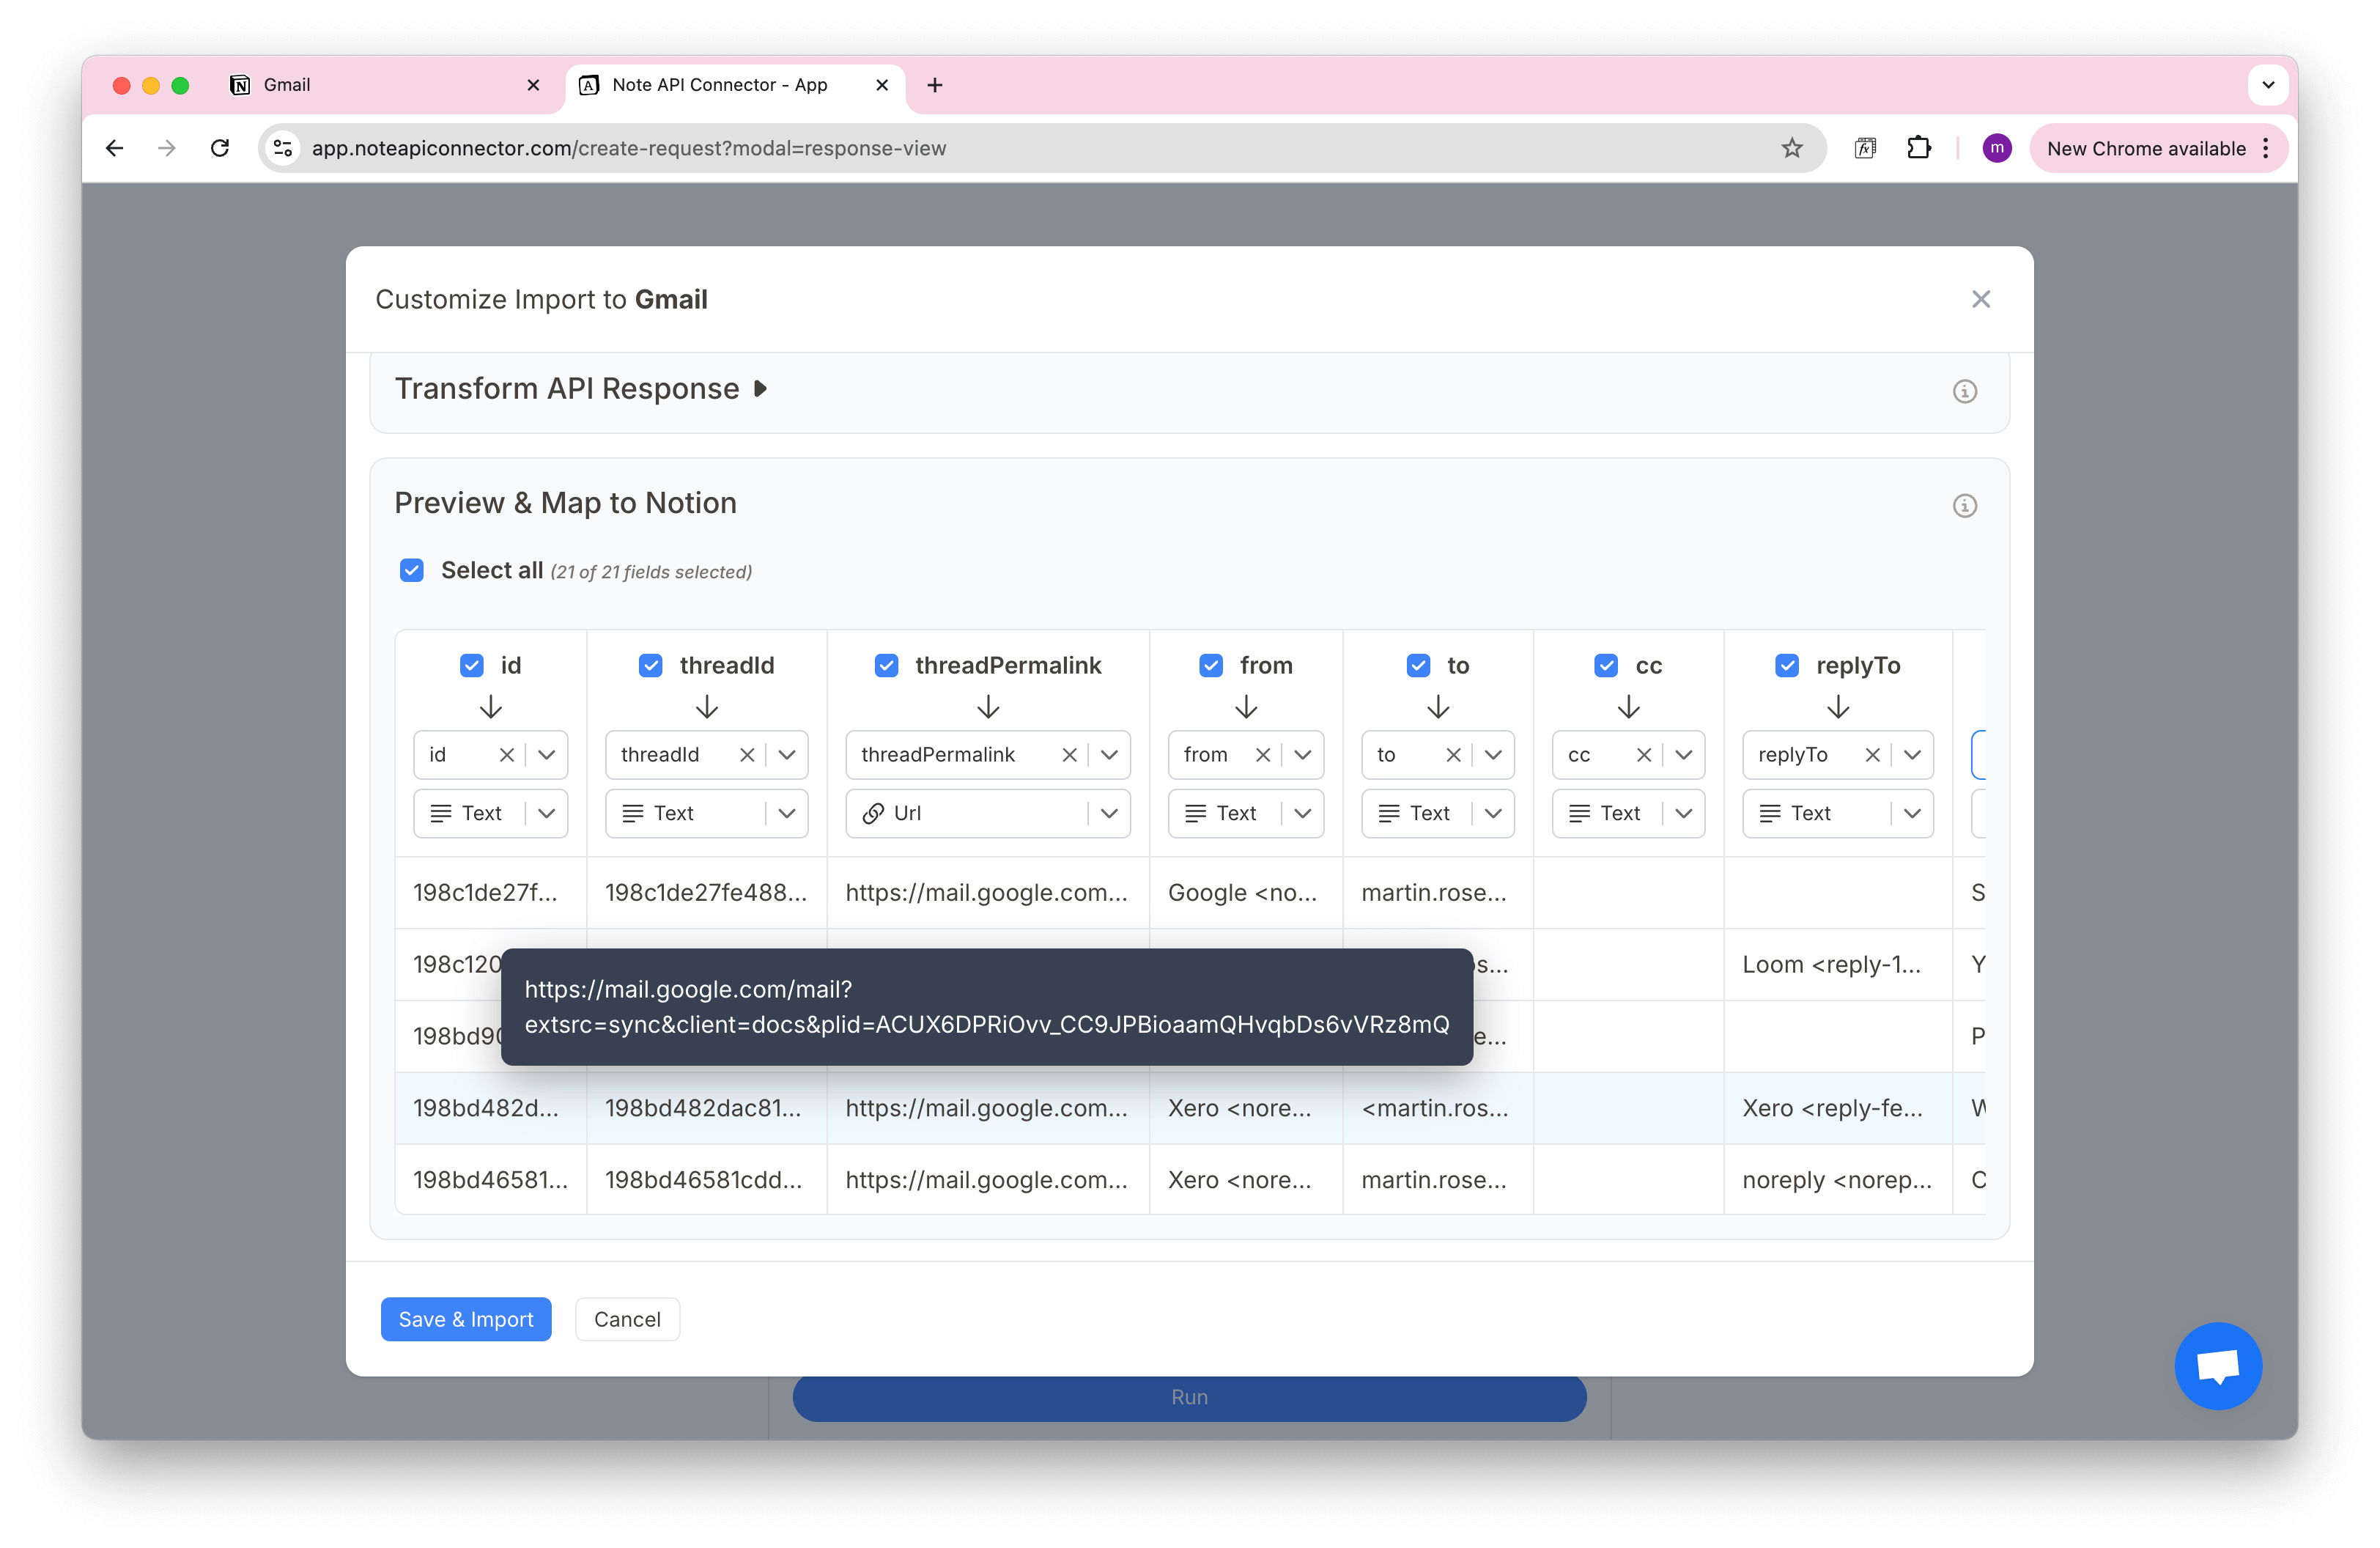This screenshot has height=1548, width=2380.
Task: Open the chat support bubble
Action: tap(2217, 1365)
